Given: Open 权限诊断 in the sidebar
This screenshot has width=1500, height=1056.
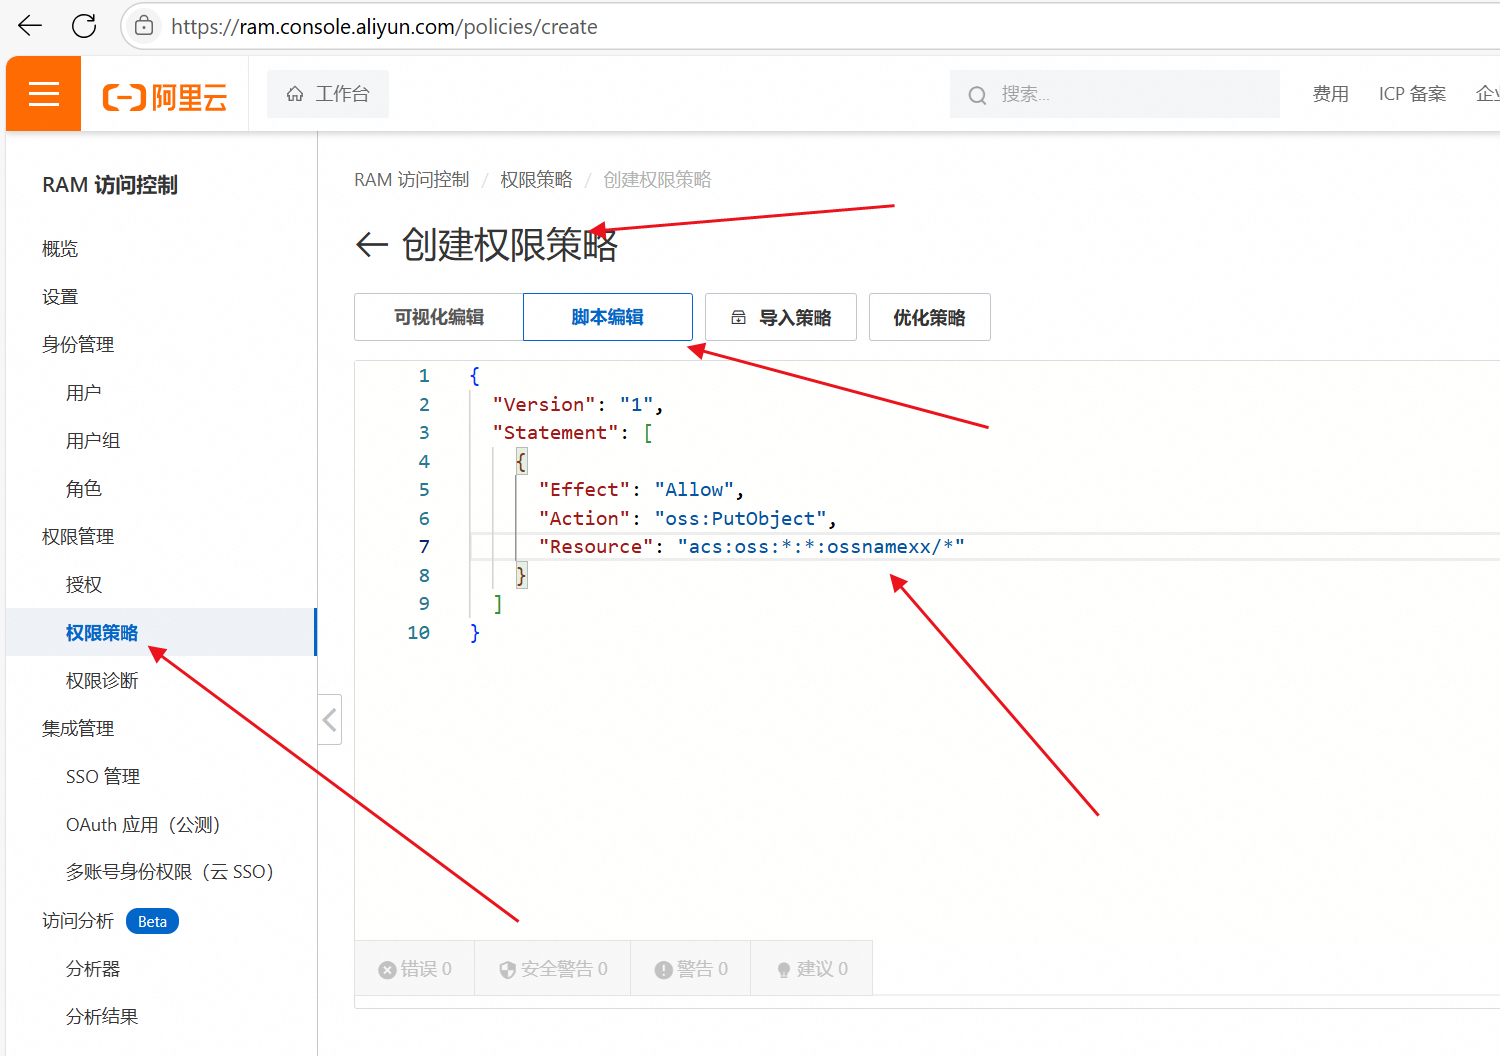Looking at the screenshot, I should (x=102, y=681).
